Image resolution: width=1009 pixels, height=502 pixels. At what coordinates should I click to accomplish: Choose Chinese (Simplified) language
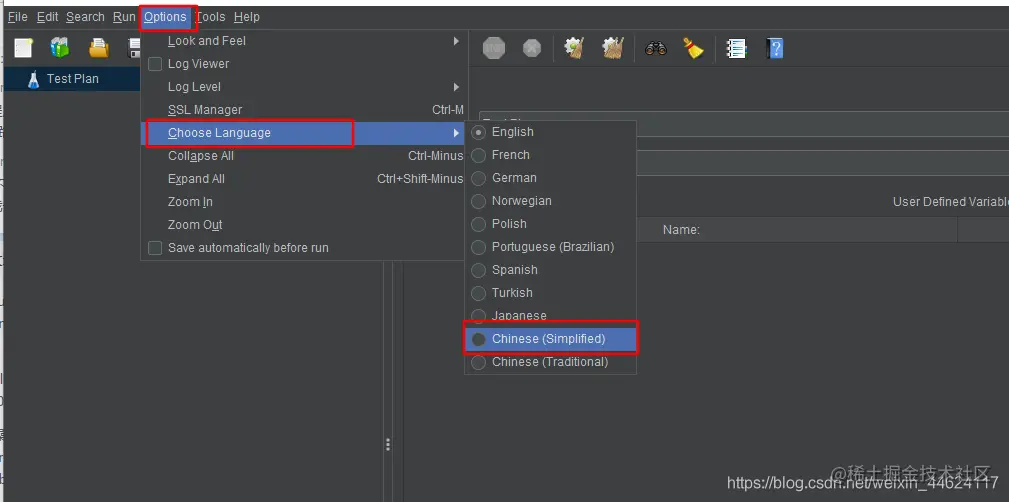pos(550,339)
